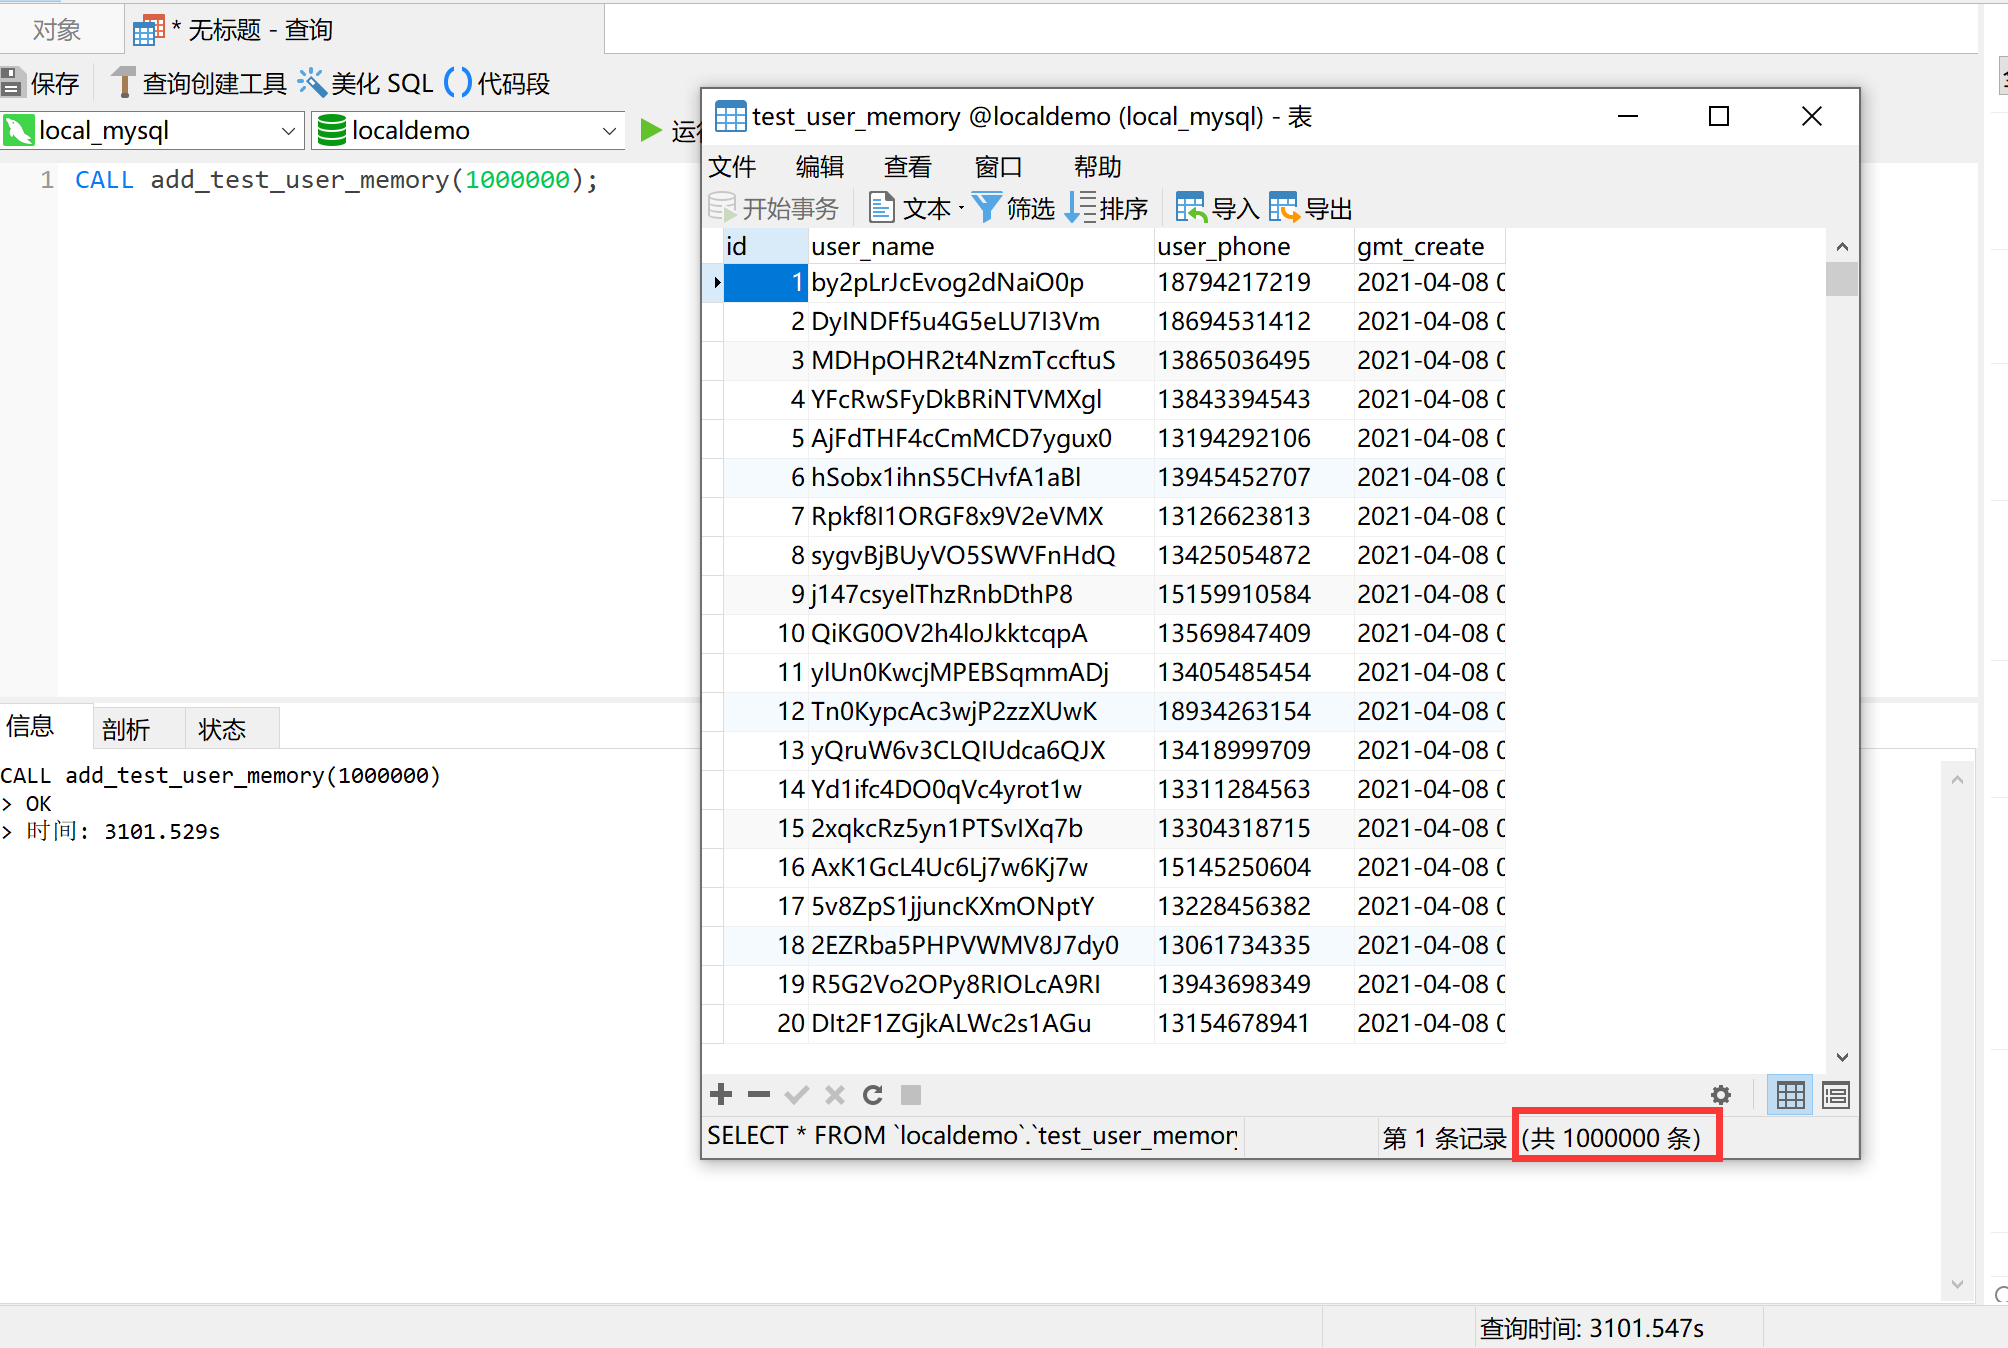Click the table settings gear icon

1720,1096
